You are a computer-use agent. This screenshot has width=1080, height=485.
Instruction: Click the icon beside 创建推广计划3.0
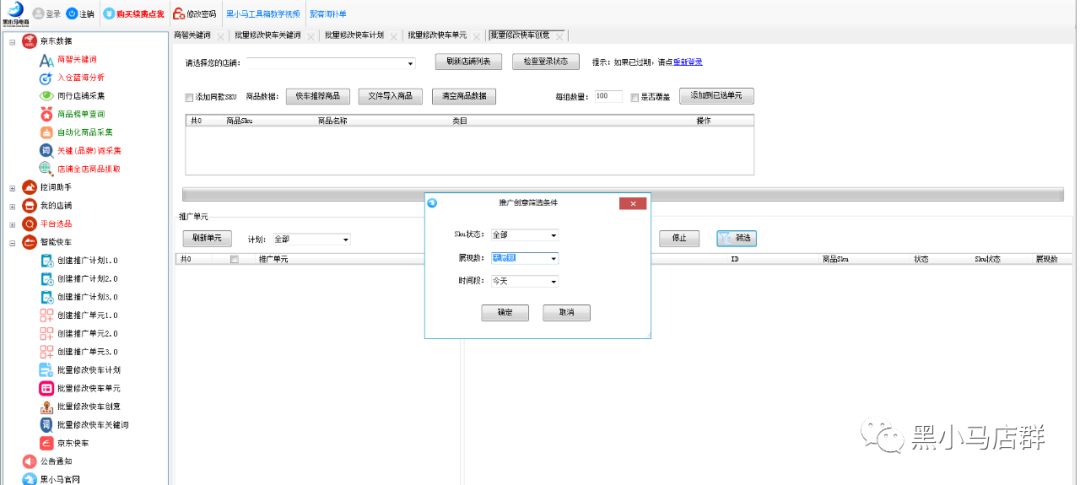46,297
